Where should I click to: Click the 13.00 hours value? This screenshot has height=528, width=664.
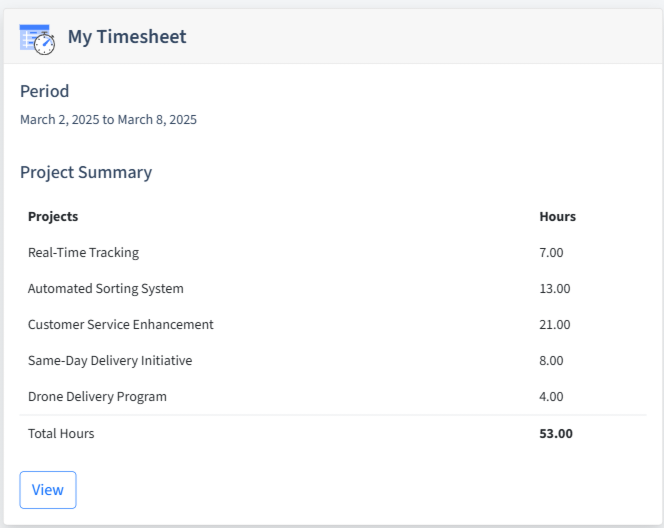554,288
